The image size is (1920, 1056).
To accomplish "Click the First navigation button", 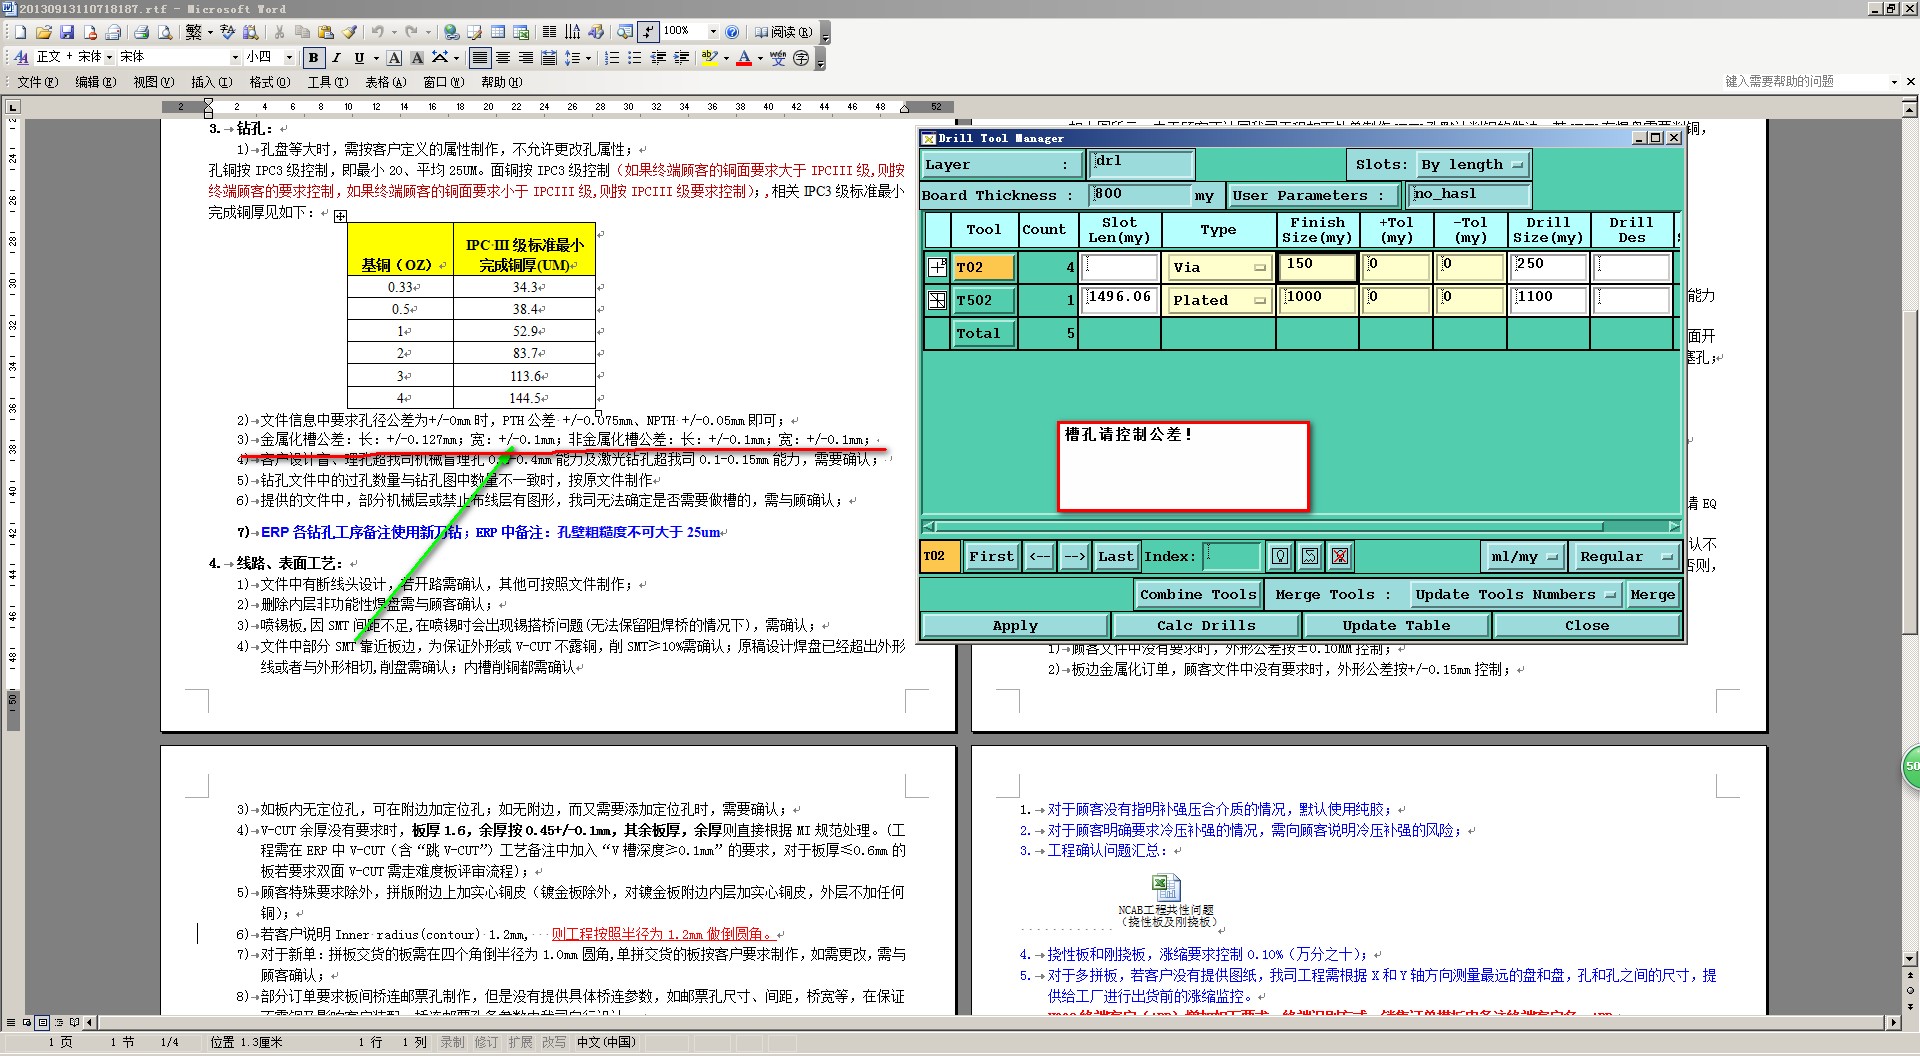I will click(x=991, y=556).
